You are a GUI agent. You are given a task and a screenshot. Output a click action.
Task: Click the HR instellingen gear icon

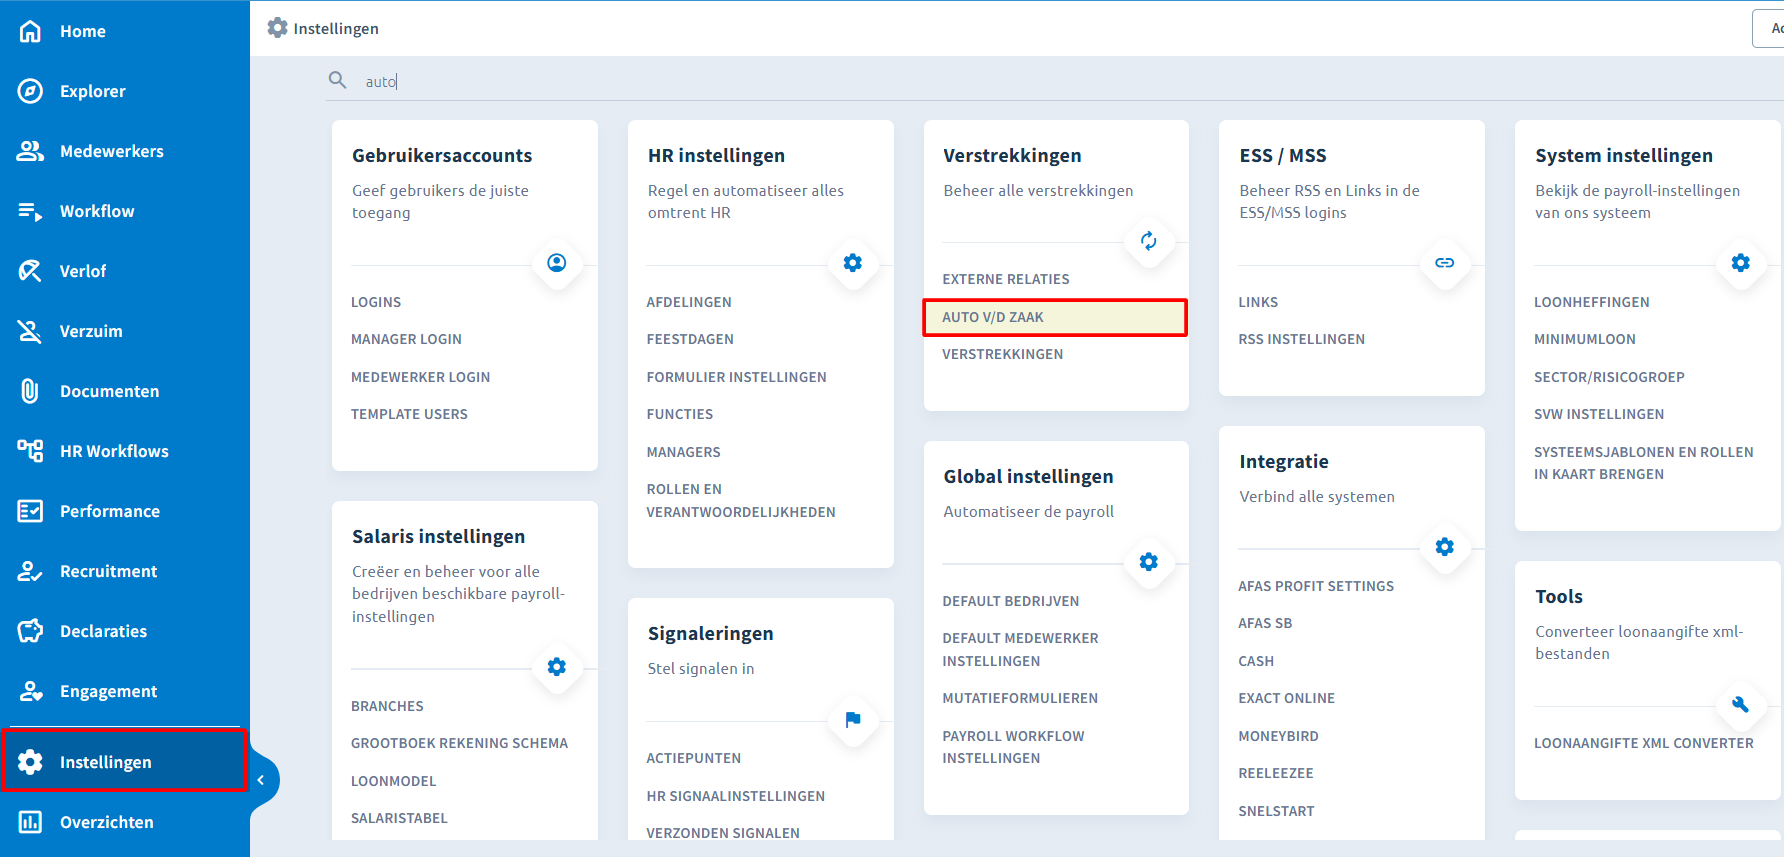click(853, 263)
